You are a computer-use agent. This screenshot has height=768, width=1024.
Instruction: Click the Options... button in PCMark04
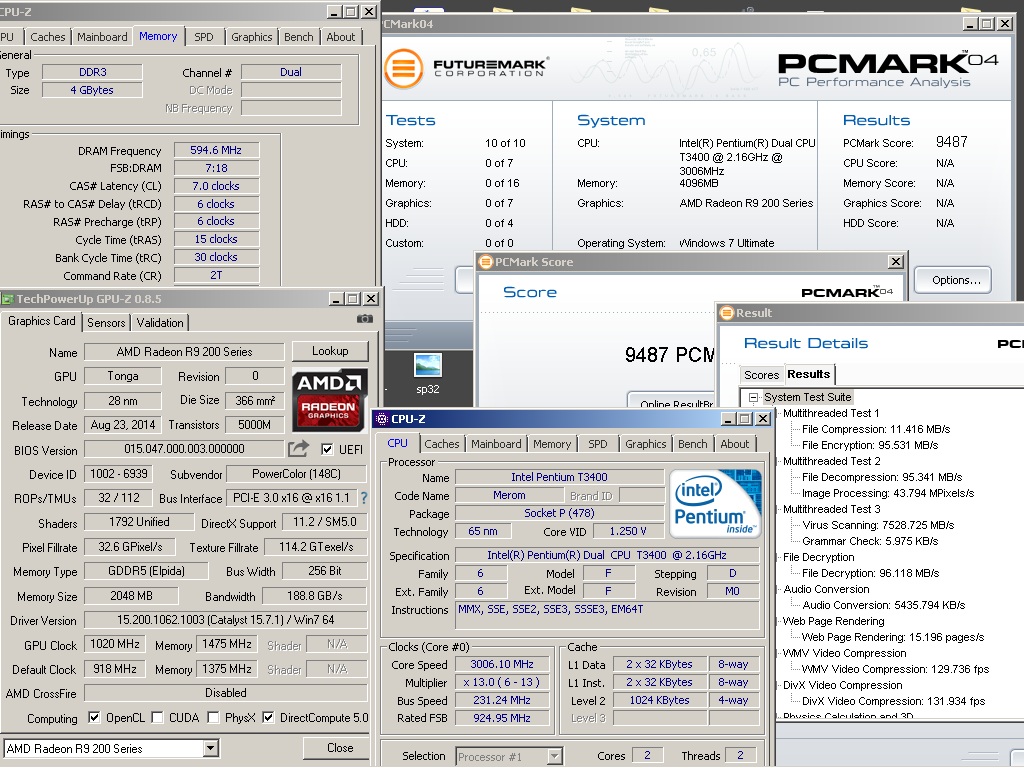pyautogui.click(x=953, y=280)
